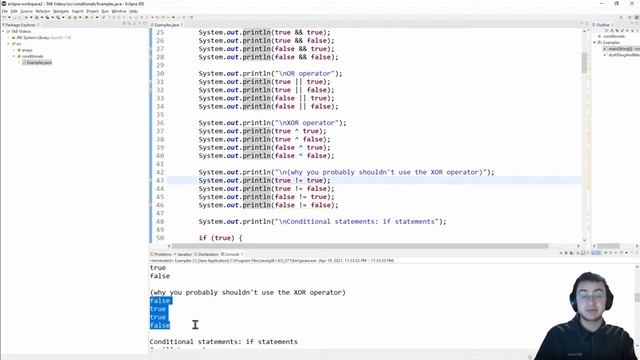Click the Save toolbar icon
This screenshot has height=360, width=640.
pos(15,18)
